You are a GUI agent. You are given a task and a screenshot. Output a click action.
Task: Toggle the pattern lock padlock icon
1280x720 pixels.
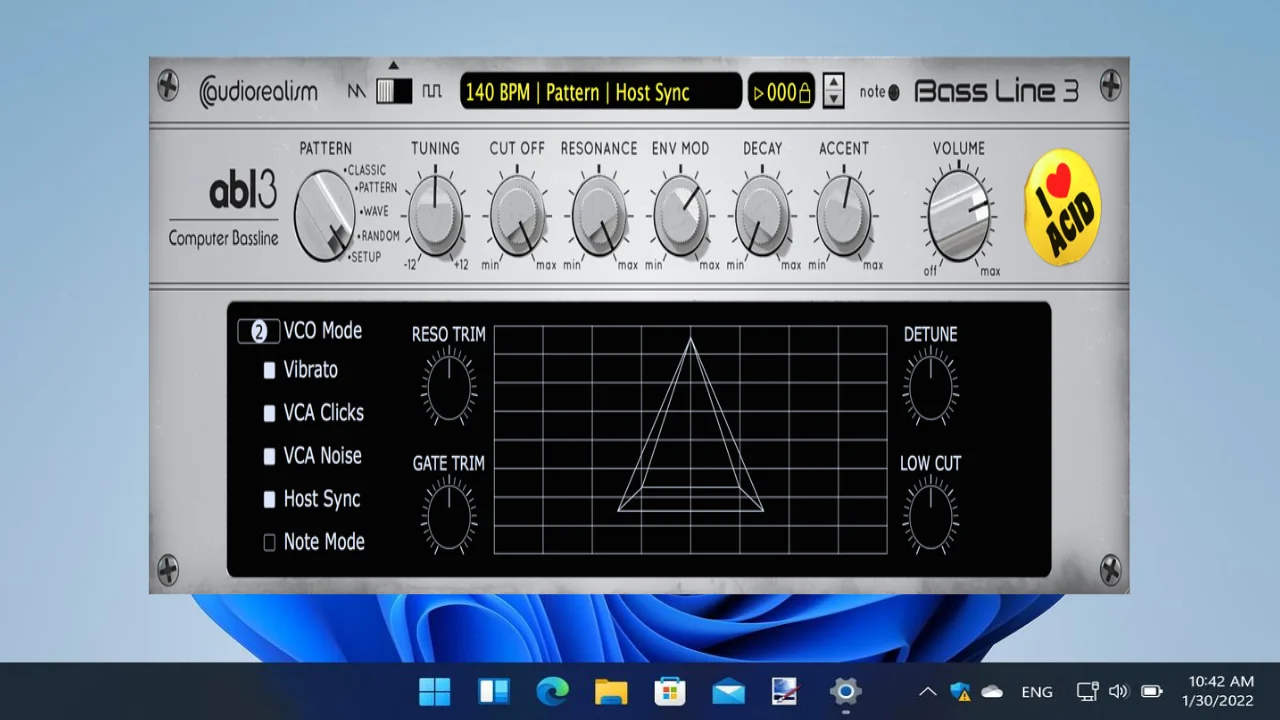click(805, 93)
